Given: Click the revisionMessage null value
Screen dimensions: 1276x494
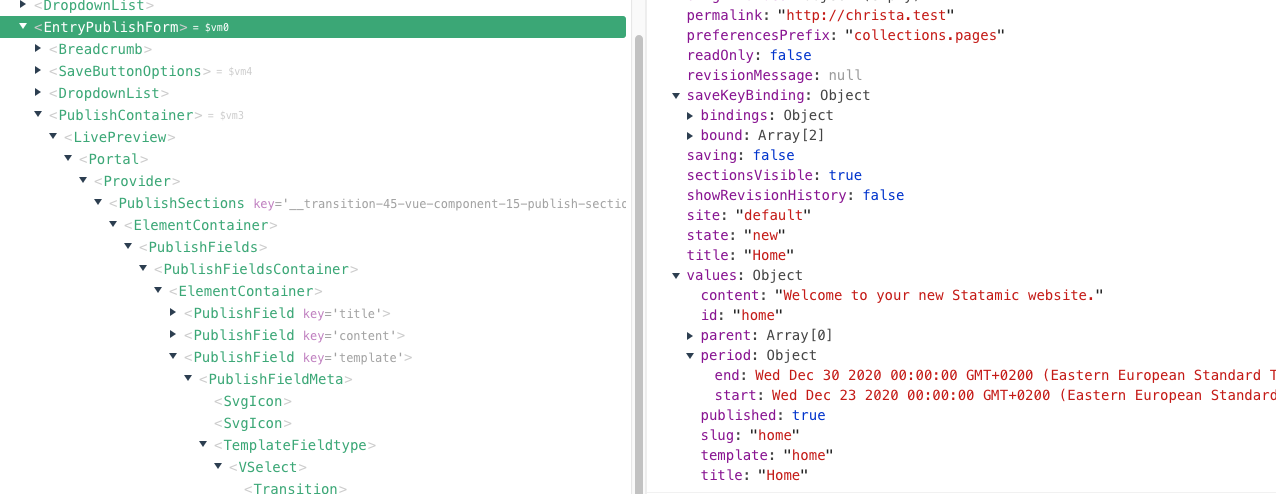Looking at the screenshot, I should (845, 75).
